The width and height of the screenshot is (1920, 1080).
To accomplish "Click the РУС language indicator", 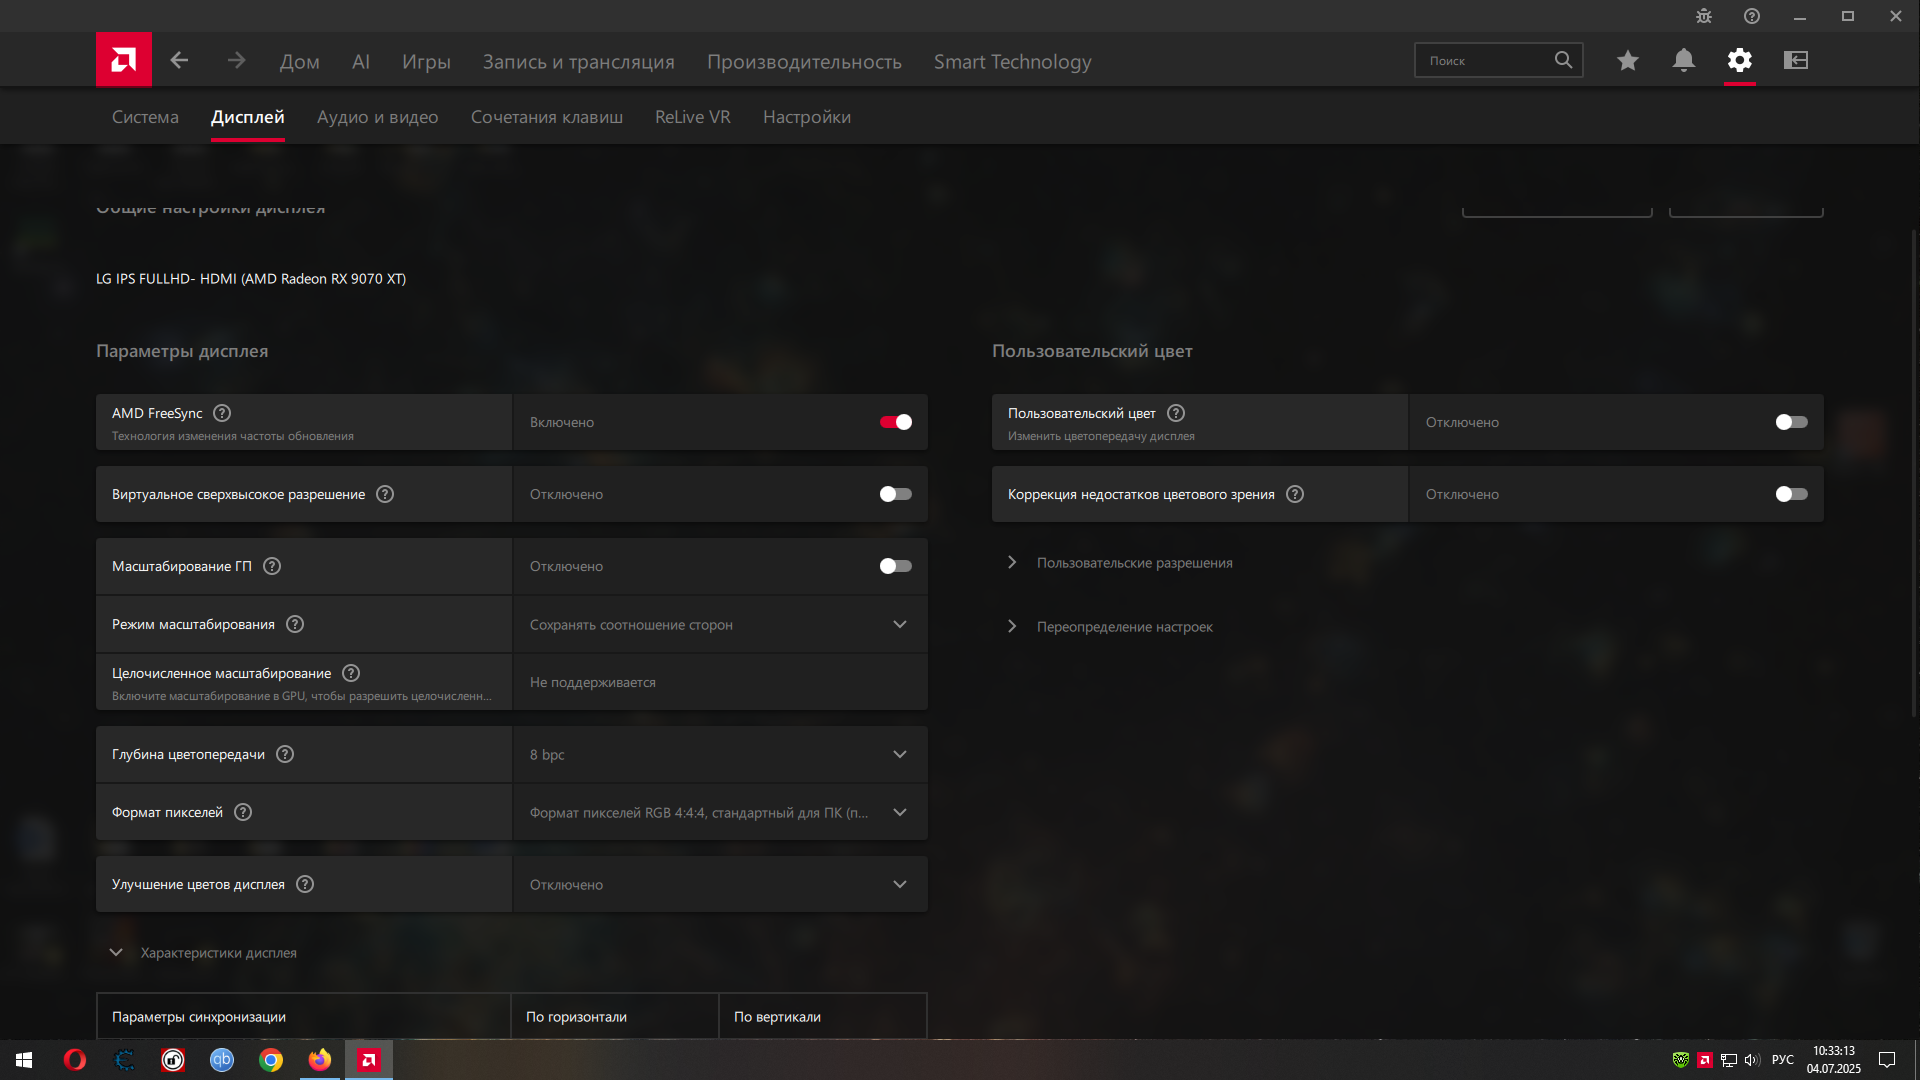I will pyautogui.click(x=1783, y=1060).
